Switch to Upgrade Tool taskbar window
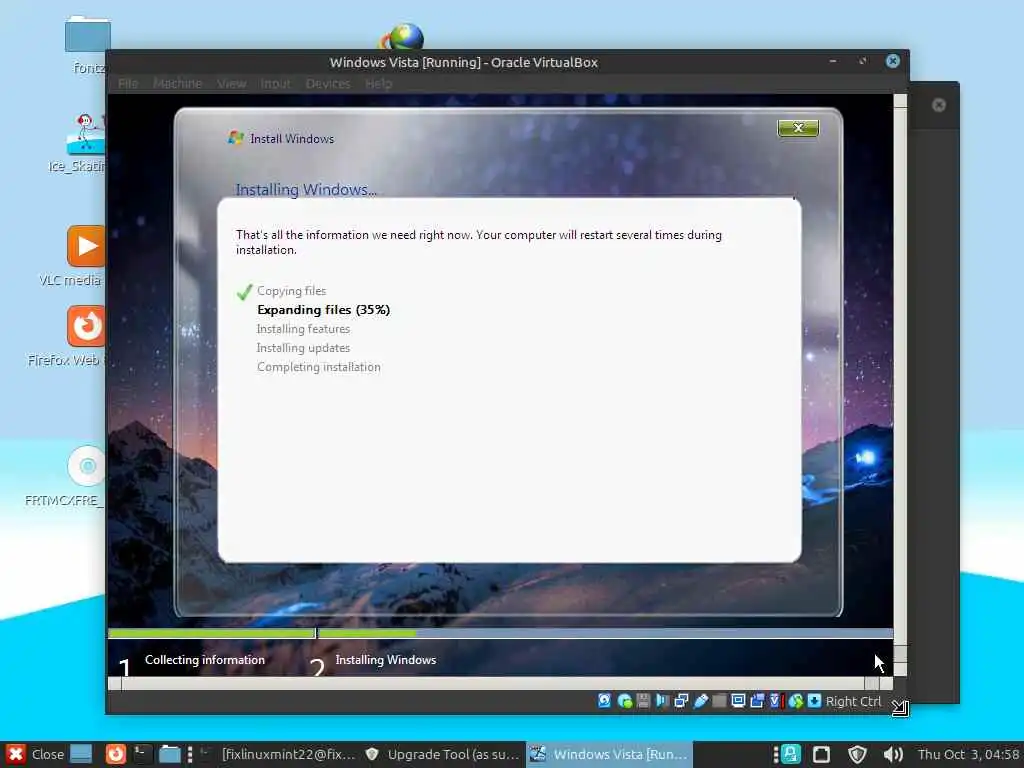Viewport: 1024px width, 768px height. point(443,754)
